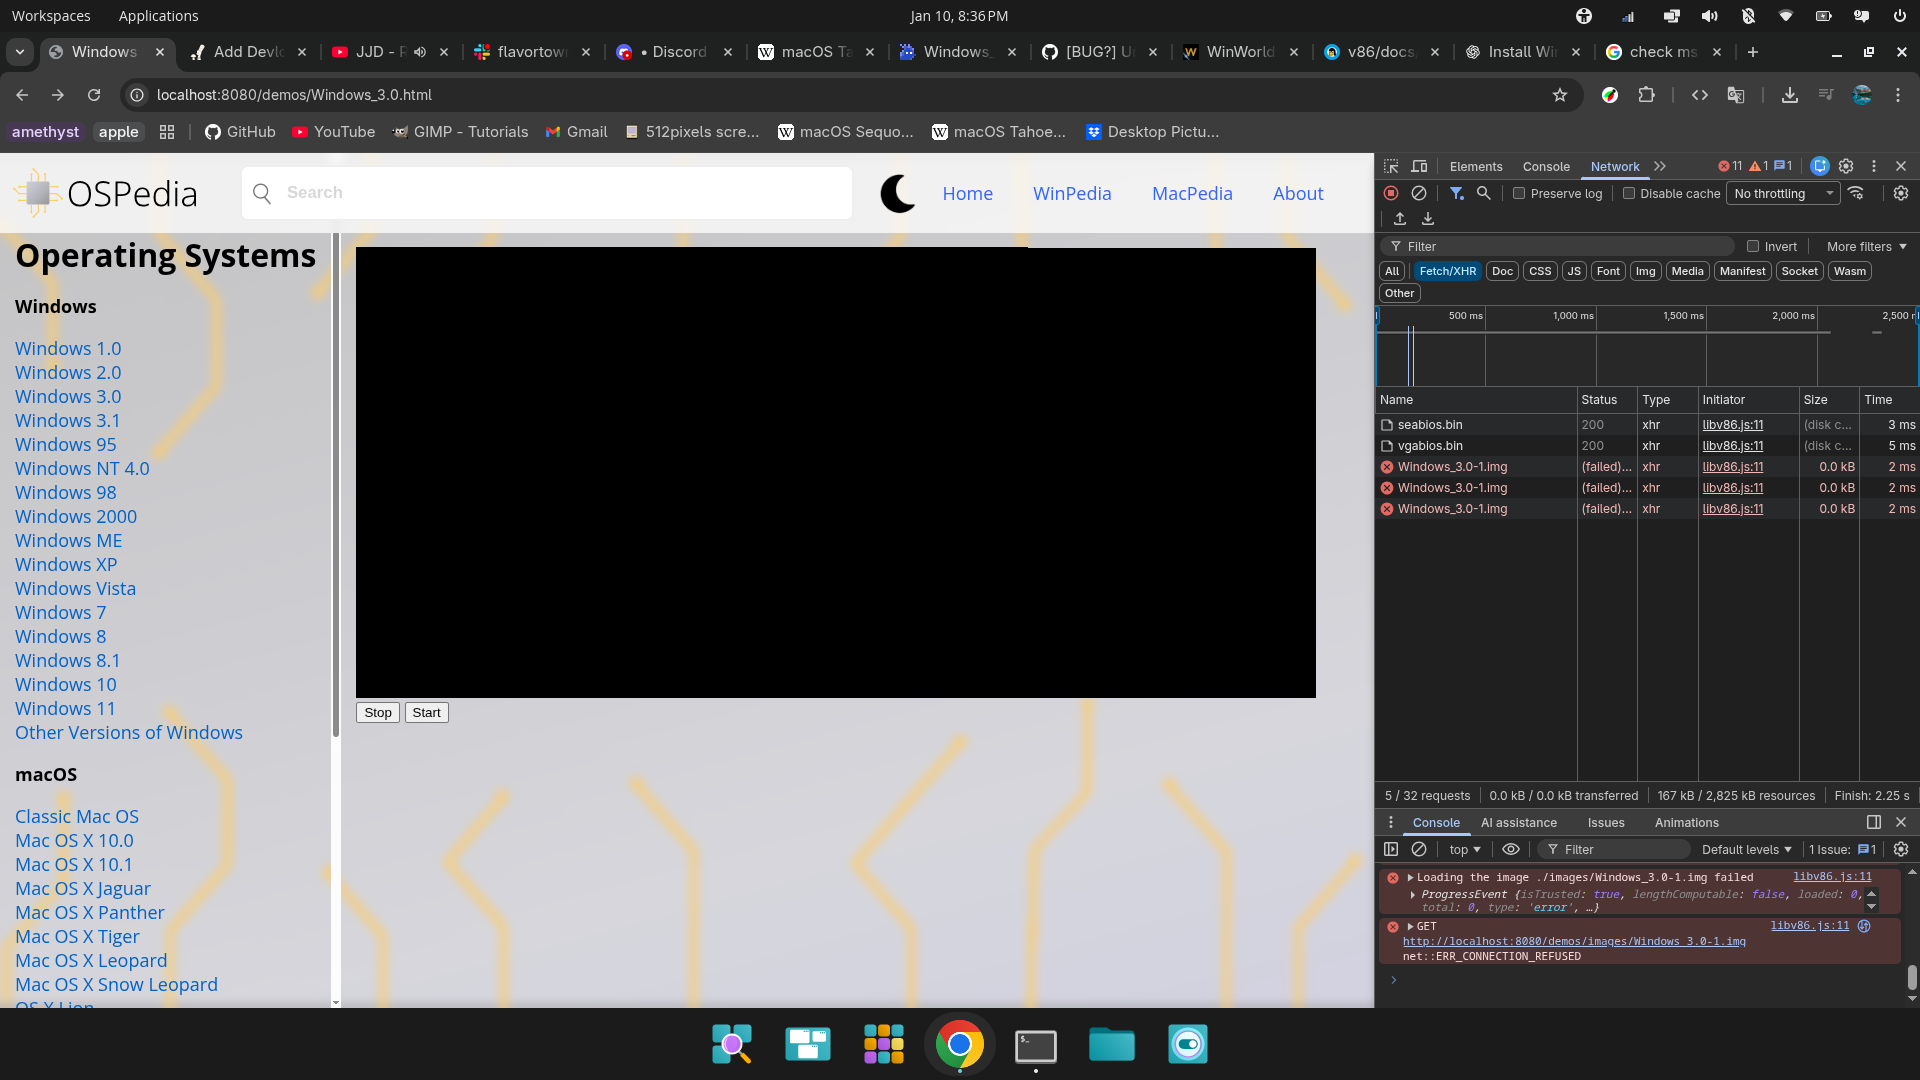The height and width of the screenshot is (1080, 1920).
Task: Click the inspect element picker icon
Action: tap(1391, 167)
